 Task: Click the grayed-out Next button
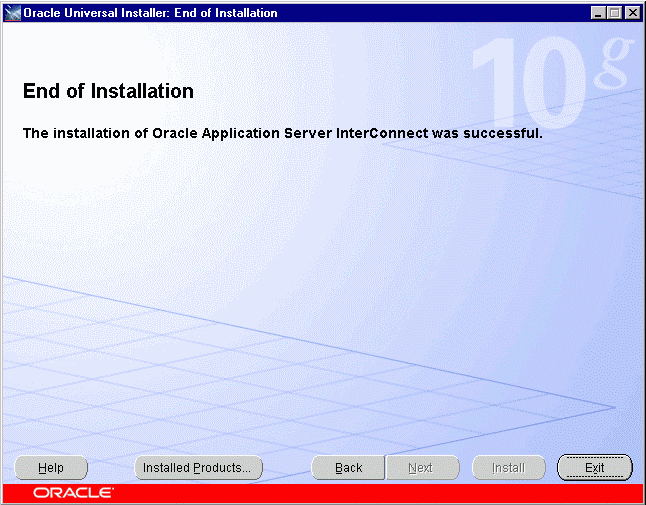click(x=422, y=468)
